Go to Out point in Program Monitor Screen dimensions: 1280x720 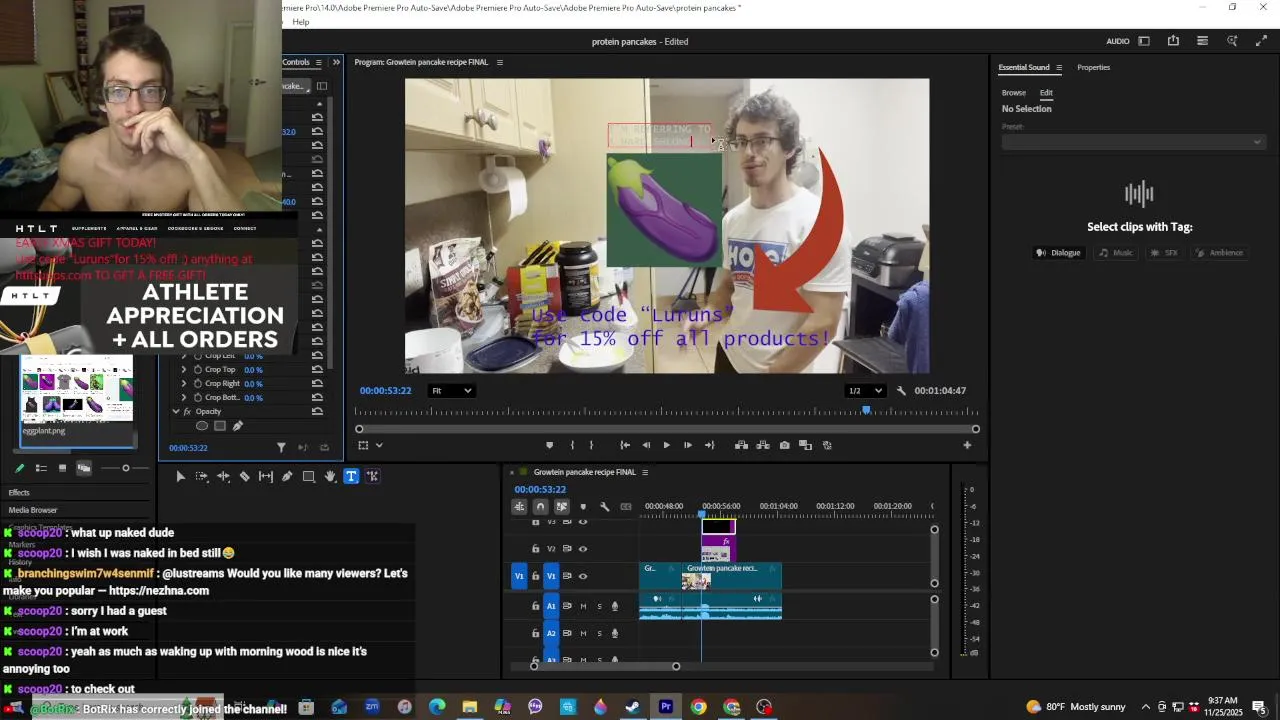pyautogui.click(x=710, y=445)
